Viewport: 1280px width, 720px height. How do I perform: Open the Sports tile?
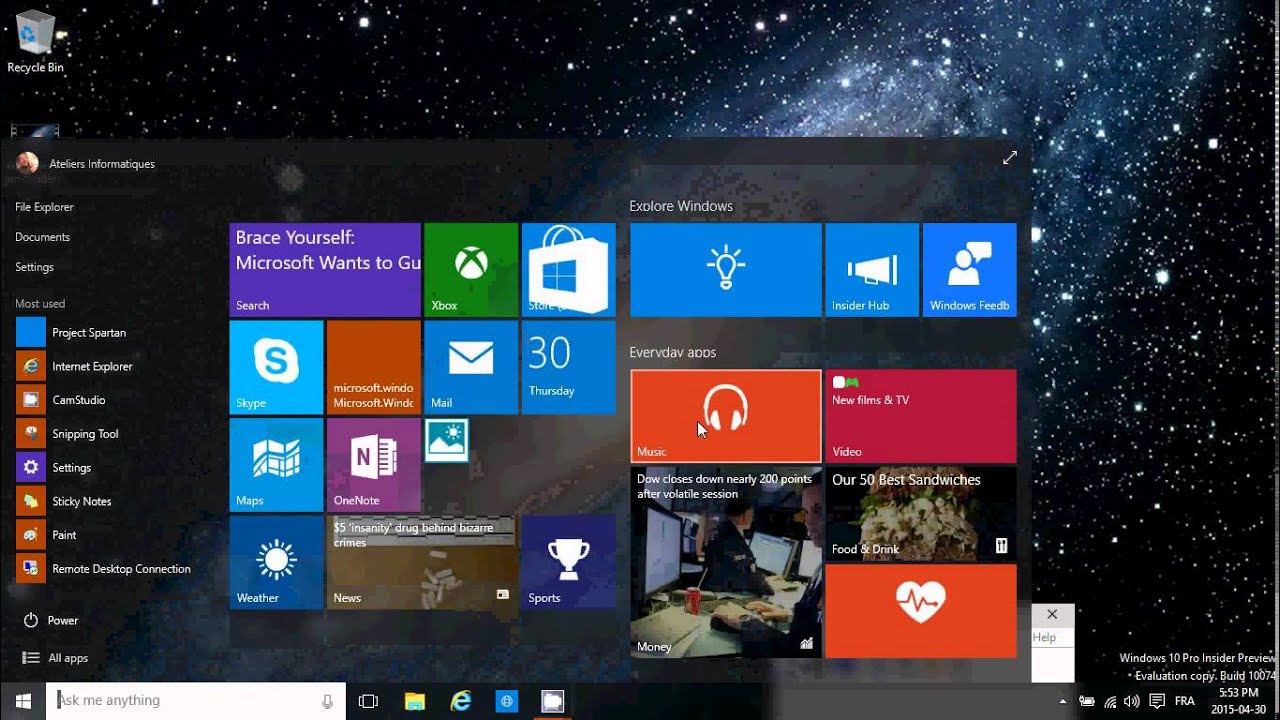click(x=568, y=562)
